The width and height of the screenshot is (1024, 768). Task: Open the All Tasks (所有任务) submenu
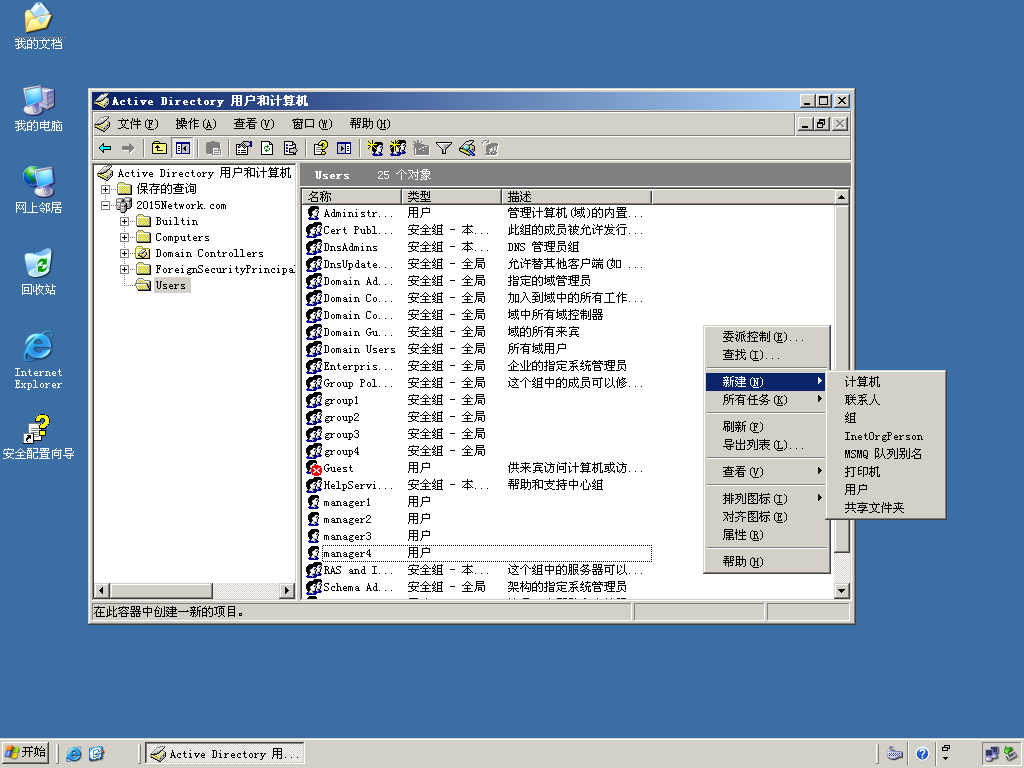(x=766, y=400)
